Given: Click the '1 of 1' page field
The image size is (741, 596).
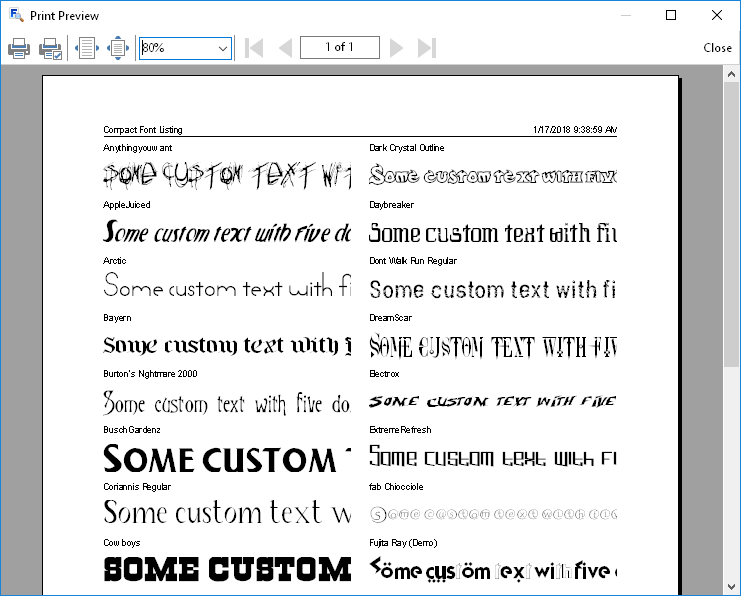Looking at the screenshot, I should pyautogui.click(x=340, y=47).
